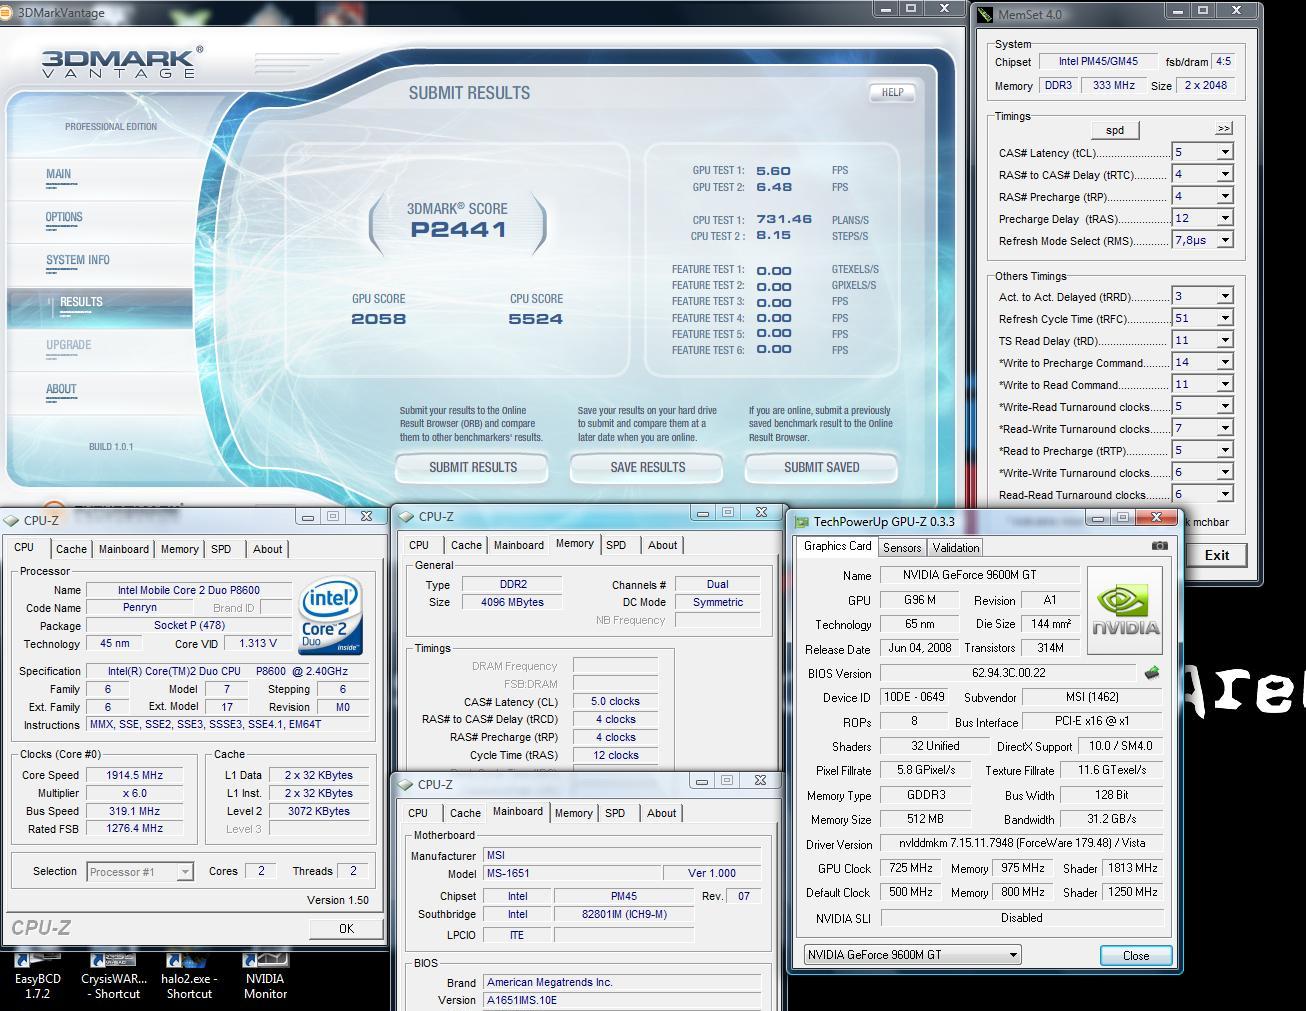Click the MemSet 4.0 title bar icon
Viewport: 1306px width, 1011px height.
click(x=985, y=14)
